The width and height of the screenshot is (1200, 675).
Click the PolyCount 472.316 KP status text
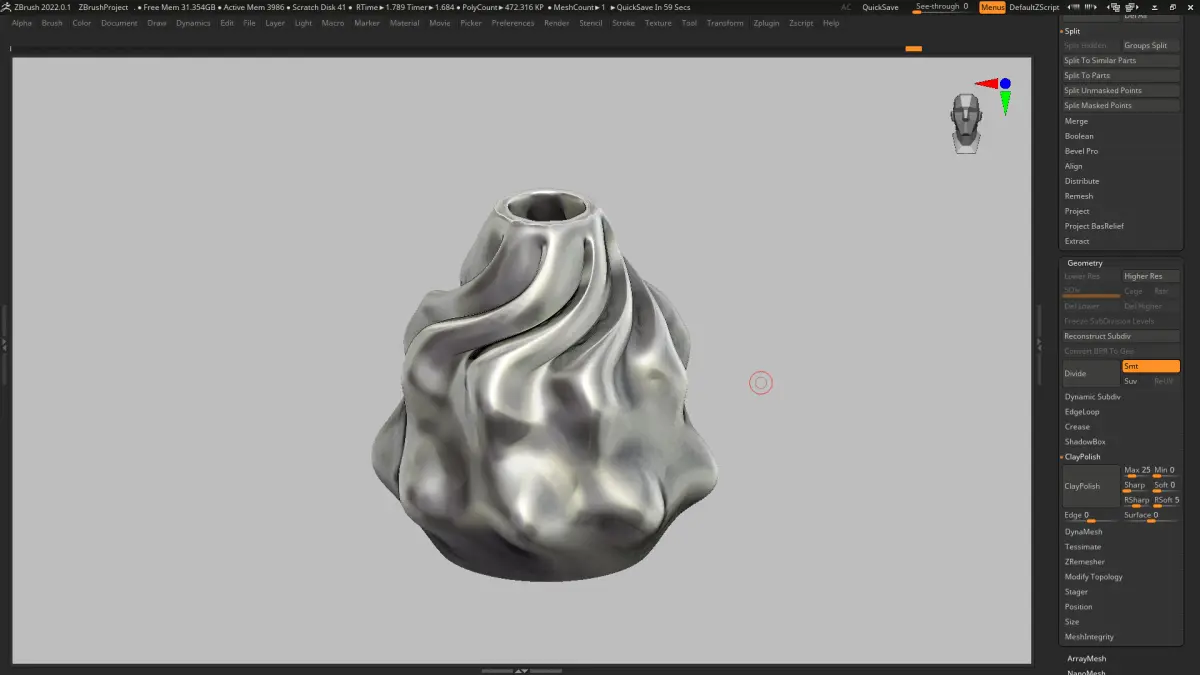(503, 7)
